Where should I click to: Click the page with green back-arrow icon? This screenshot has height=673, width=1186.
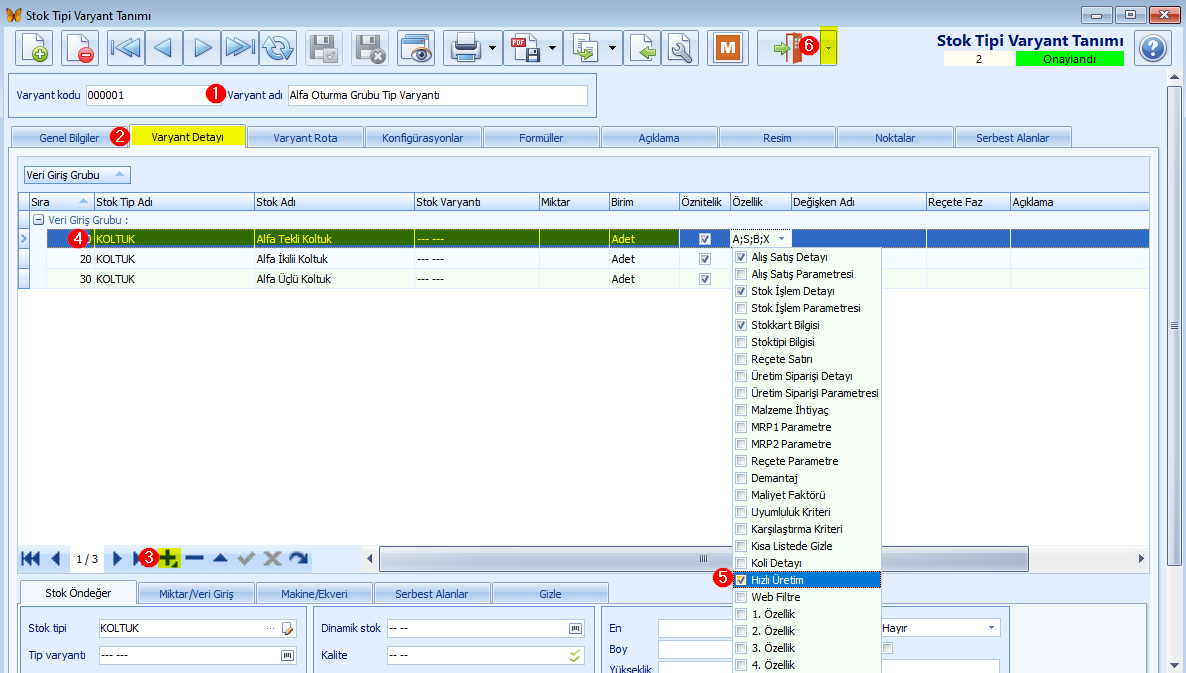point(643,48)
